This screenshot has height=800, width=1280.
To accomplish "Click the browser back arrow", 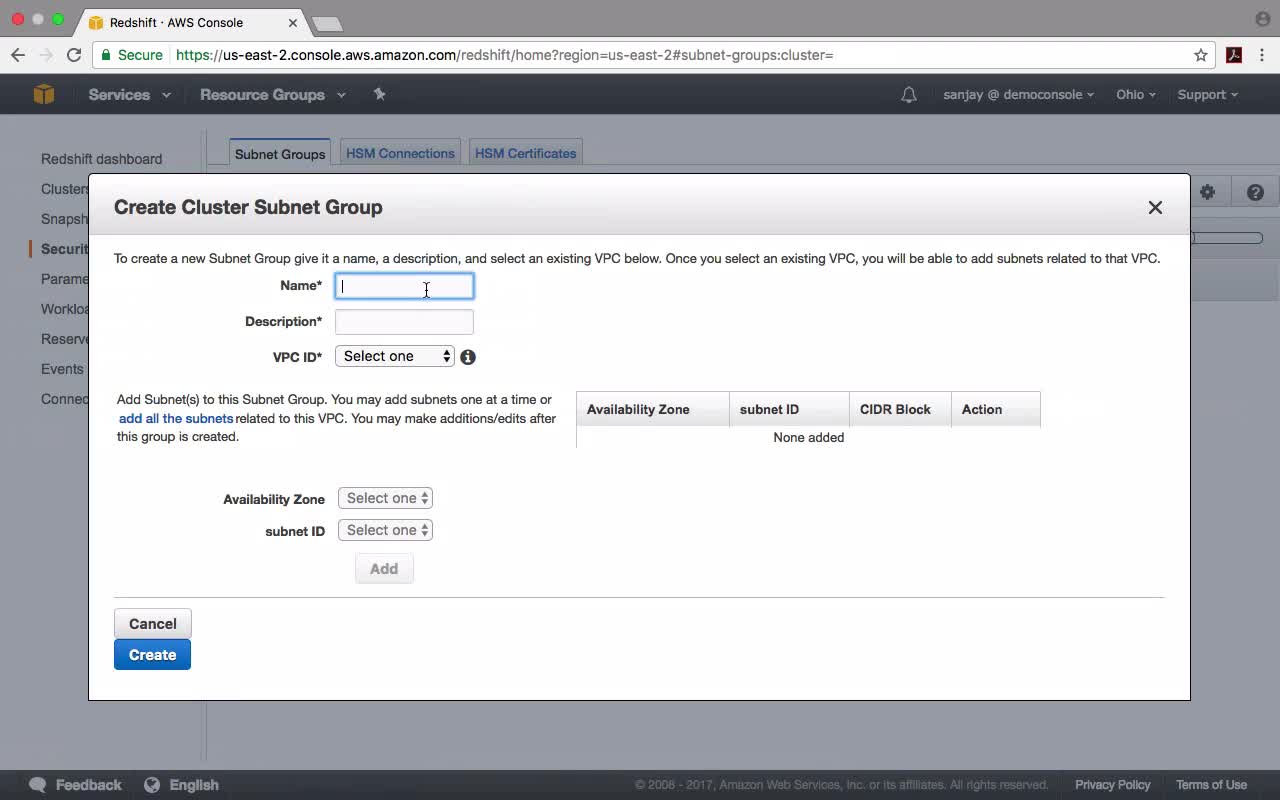I will tap(18, 55).
